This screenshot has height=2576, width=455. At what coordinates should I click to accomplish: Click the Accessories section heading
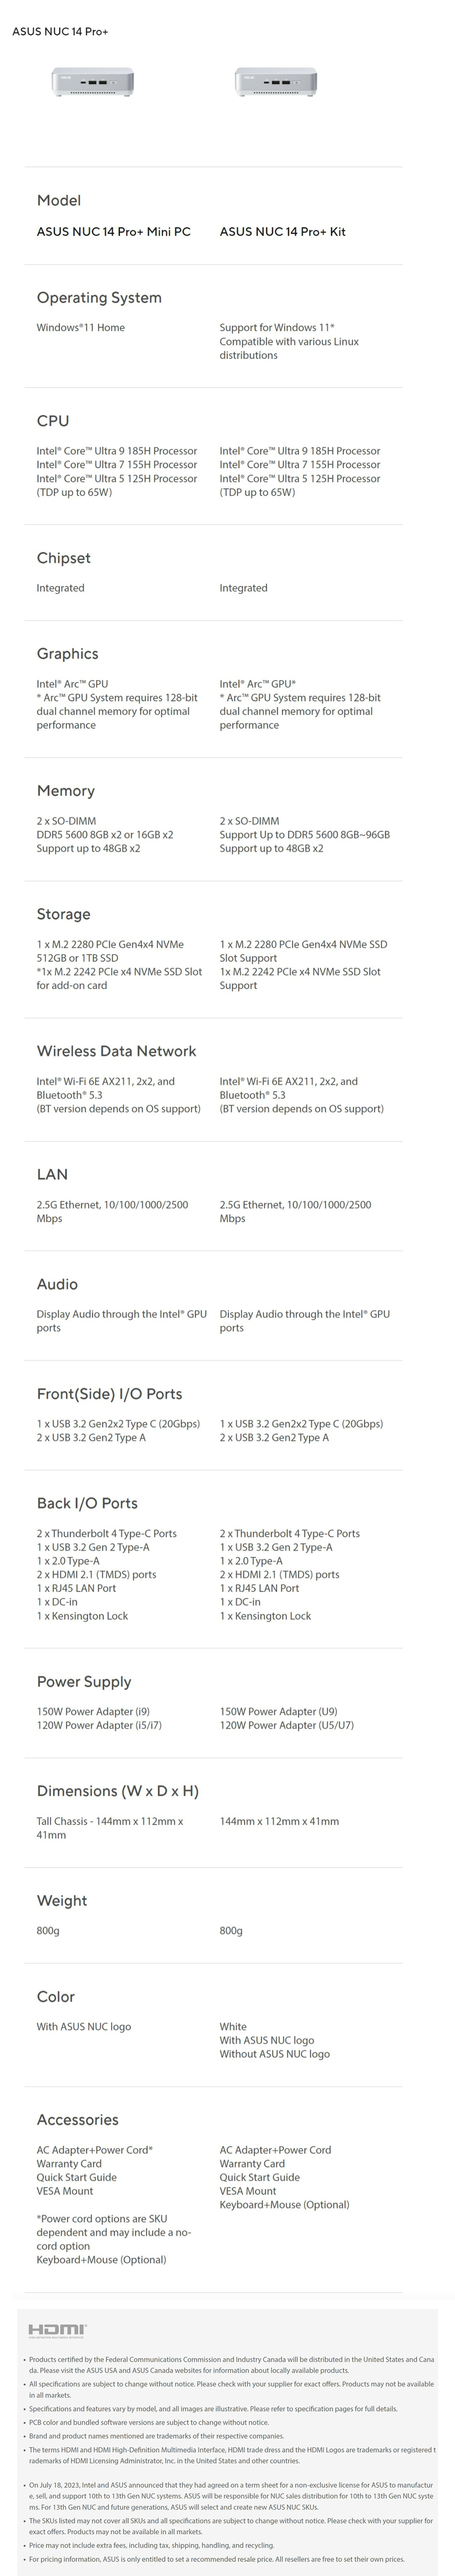pos(78,2120)
